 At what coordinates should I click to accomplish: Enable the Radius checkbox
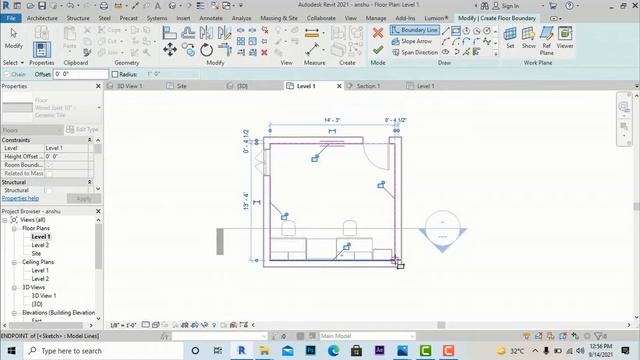pyautogui.click(x=115, y=74)
